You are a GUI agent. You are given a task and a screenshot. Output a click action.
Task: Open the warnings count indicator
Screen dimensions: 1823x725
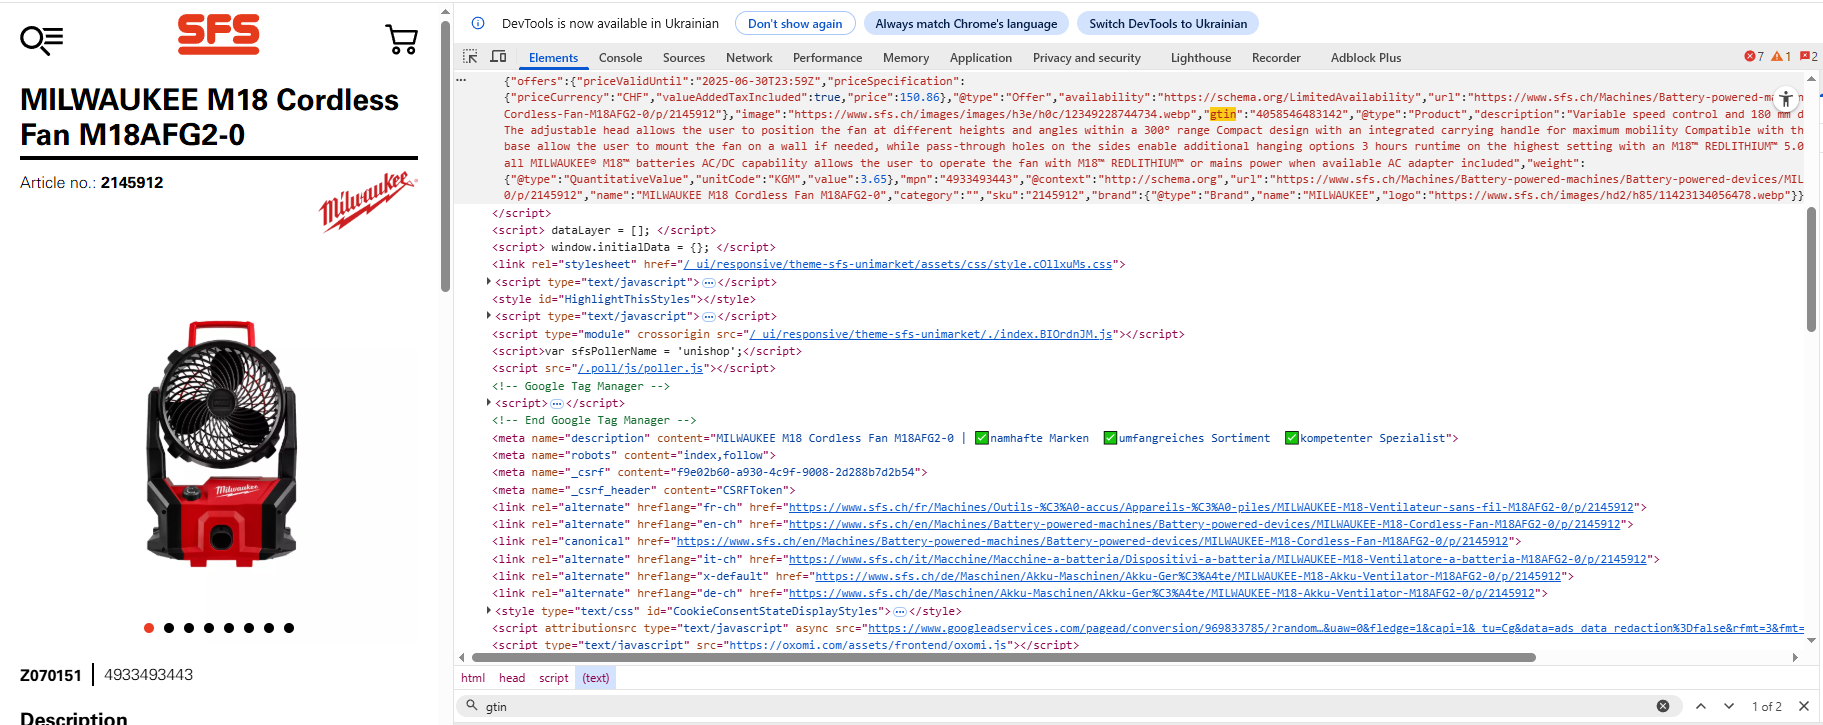pos(1781,56)
